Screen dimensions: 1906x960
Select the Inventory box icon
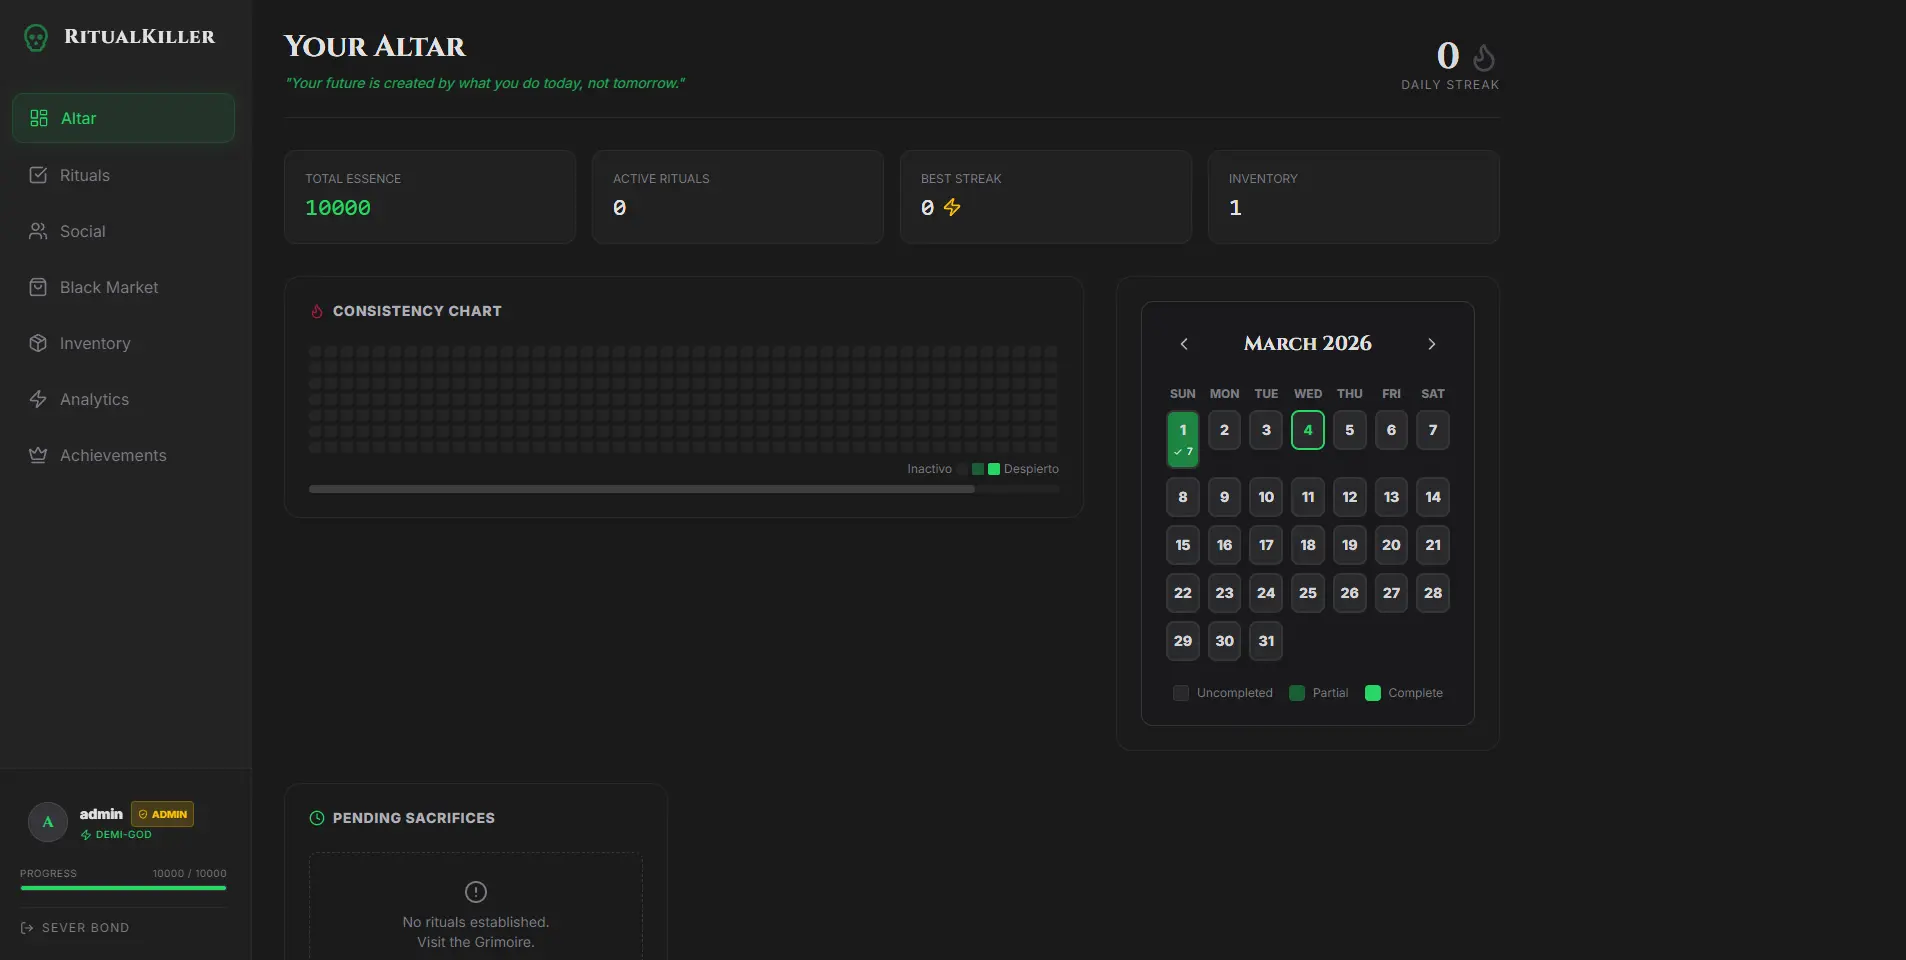click(x=38, y=343)
